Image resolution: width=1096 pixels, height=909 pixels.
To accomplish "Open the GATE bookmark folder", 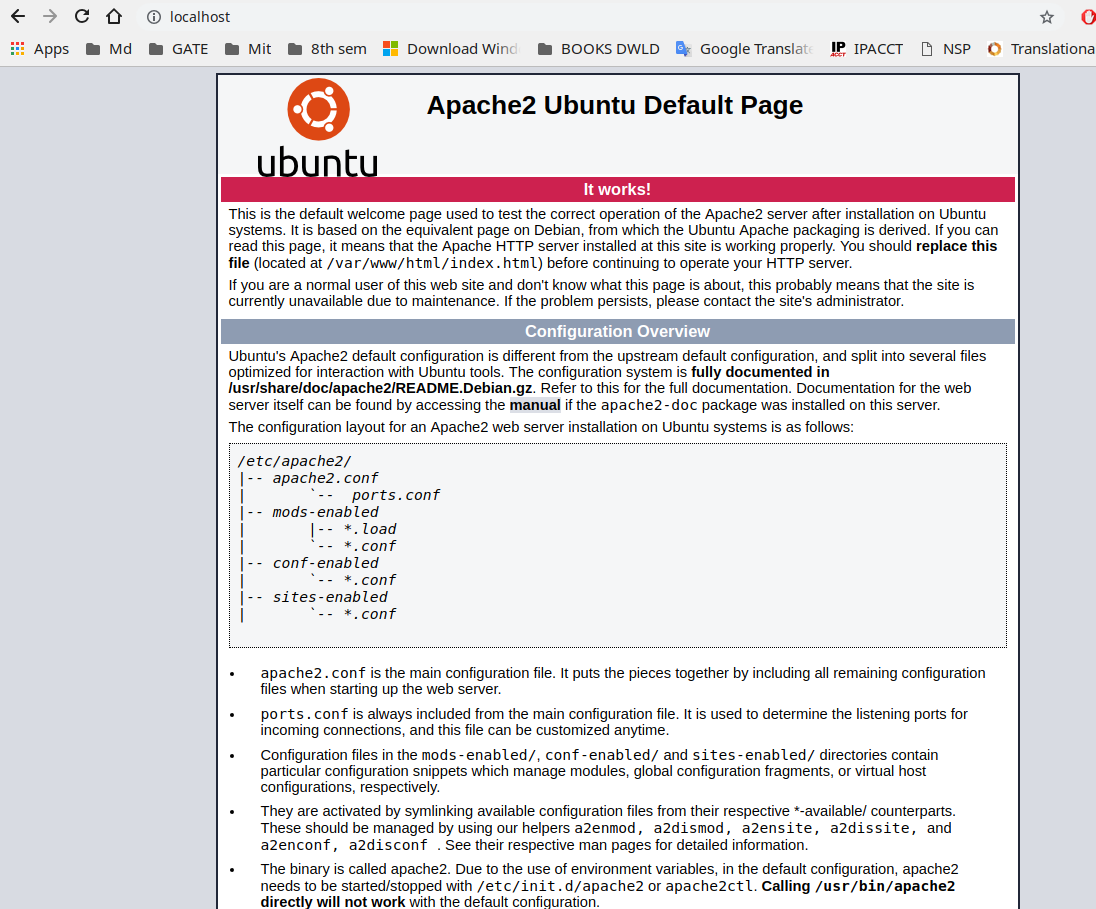I will pyautogui.click(x=178, y=49).
